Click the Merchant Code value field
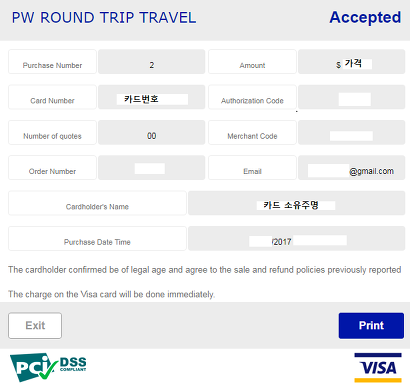This screenshot has width=410, height=390. 352,132
